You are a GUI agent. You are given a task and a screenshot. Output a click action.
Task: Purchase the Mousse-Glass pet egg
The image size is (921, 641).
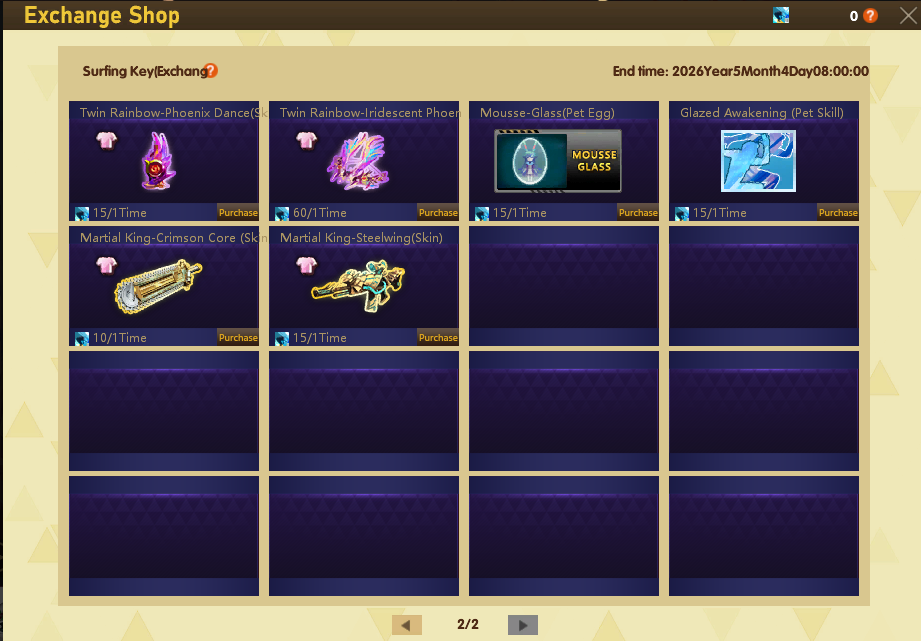(x=638, y=213)
